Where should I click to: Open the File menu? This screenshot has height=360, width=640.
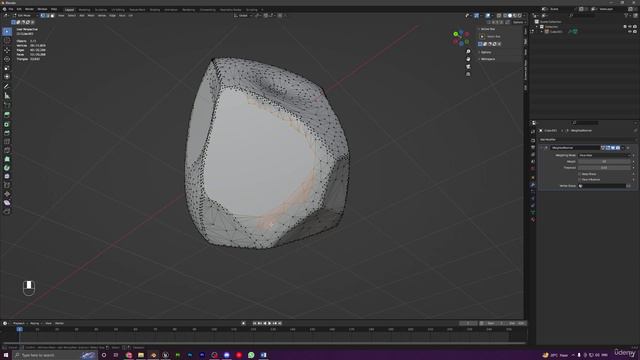[x=11, y=9]
